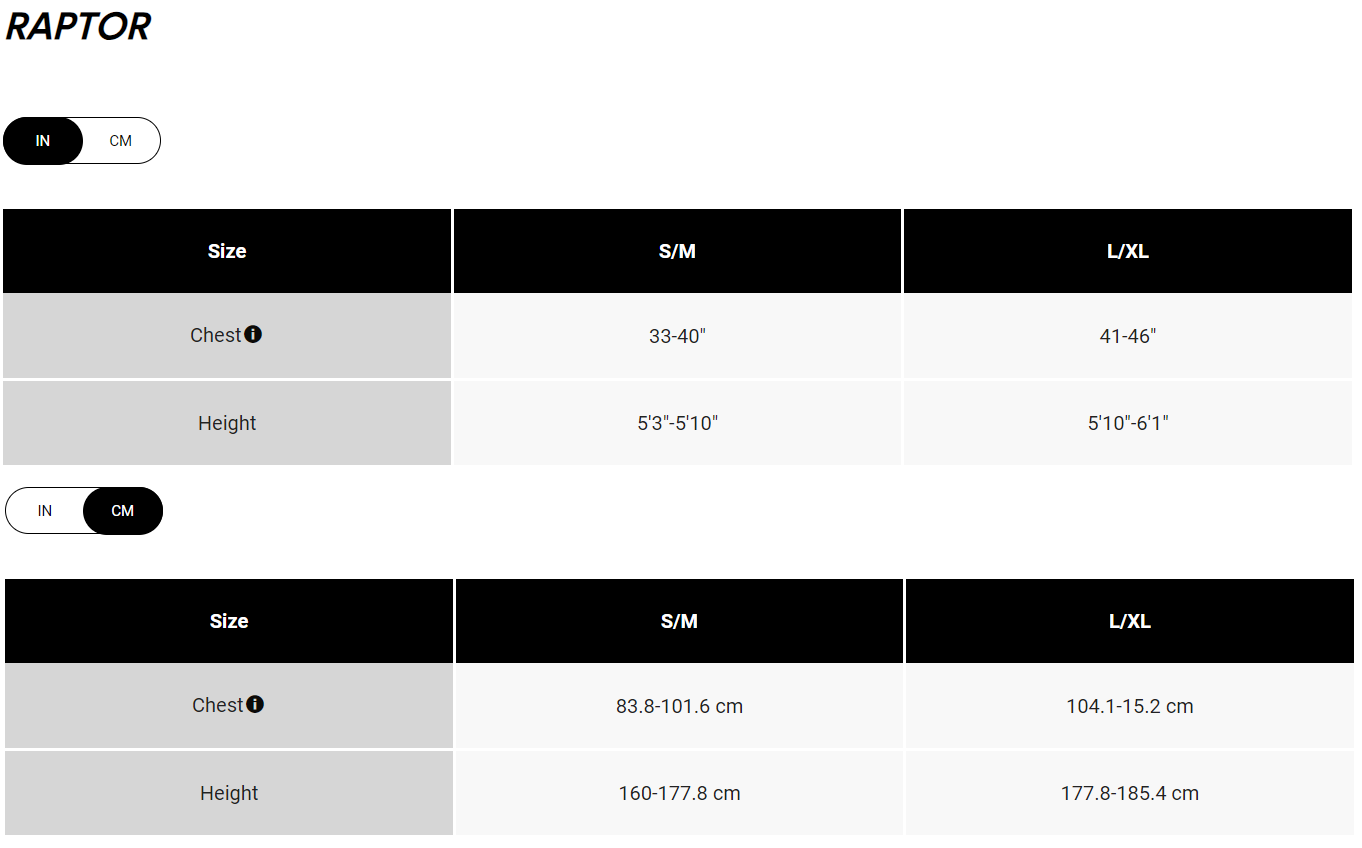Click the Size header in the inches table
The height and width of the screenshot is (848, 1362).
click(227, 251)
